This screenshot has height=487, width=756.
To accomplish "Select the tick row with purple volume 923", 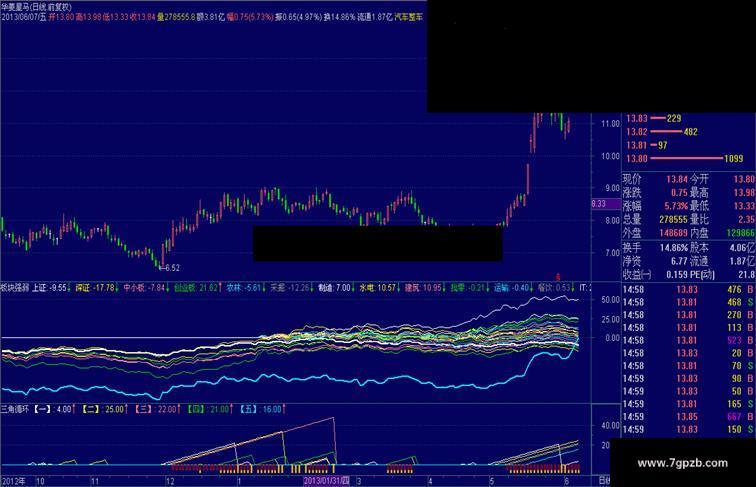I will click(x=688, y=340).
